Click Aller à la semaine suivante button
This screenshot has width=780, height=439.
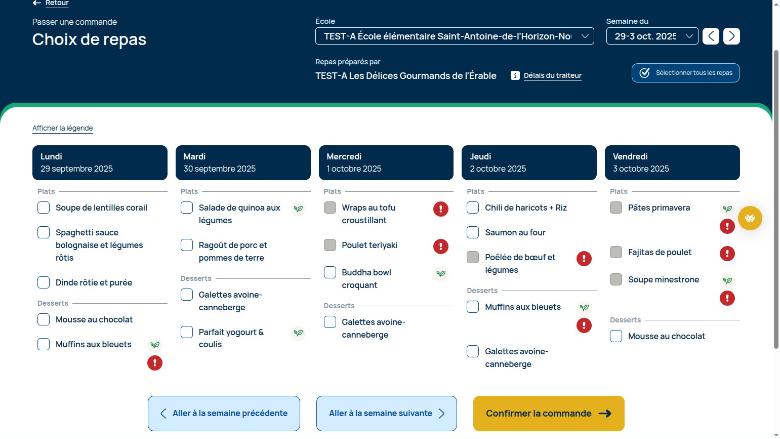coord(386,413)
